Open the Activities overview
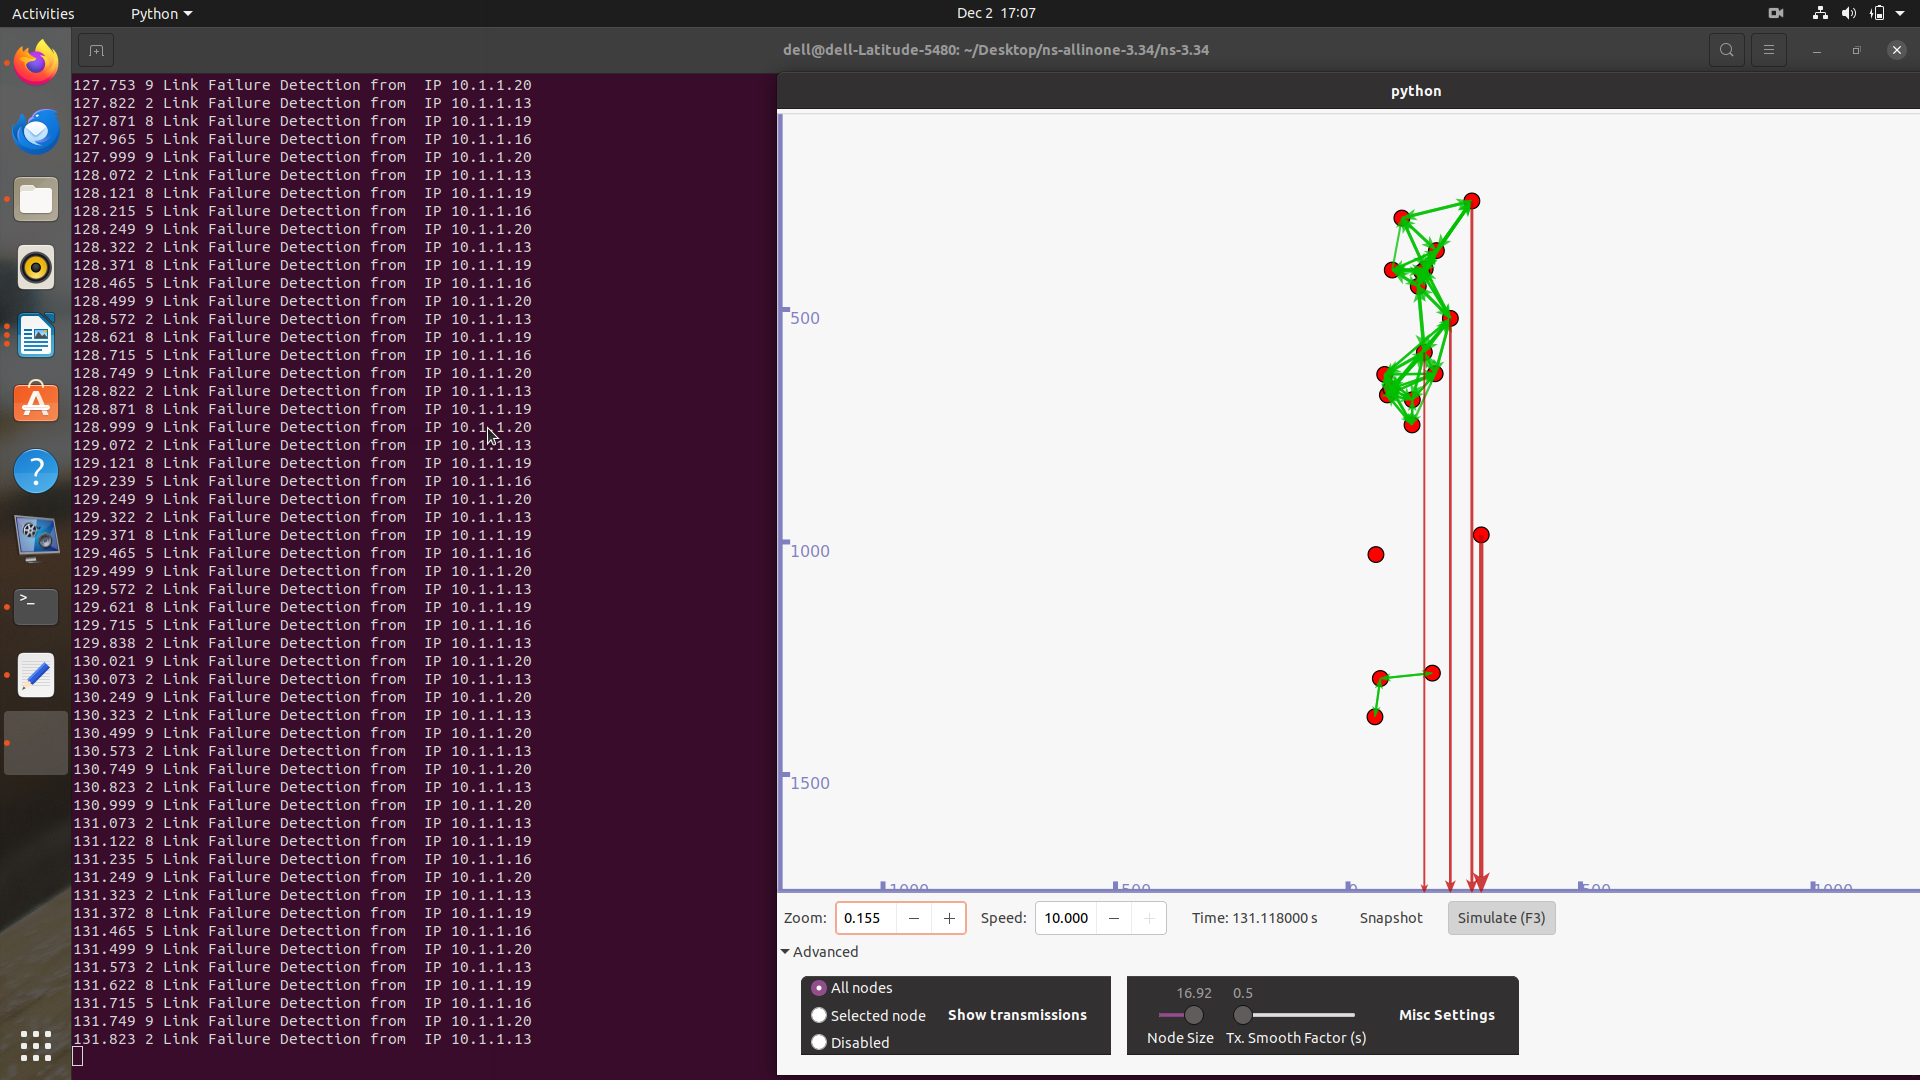1920x1080 pixels. [x=43, y=13]
